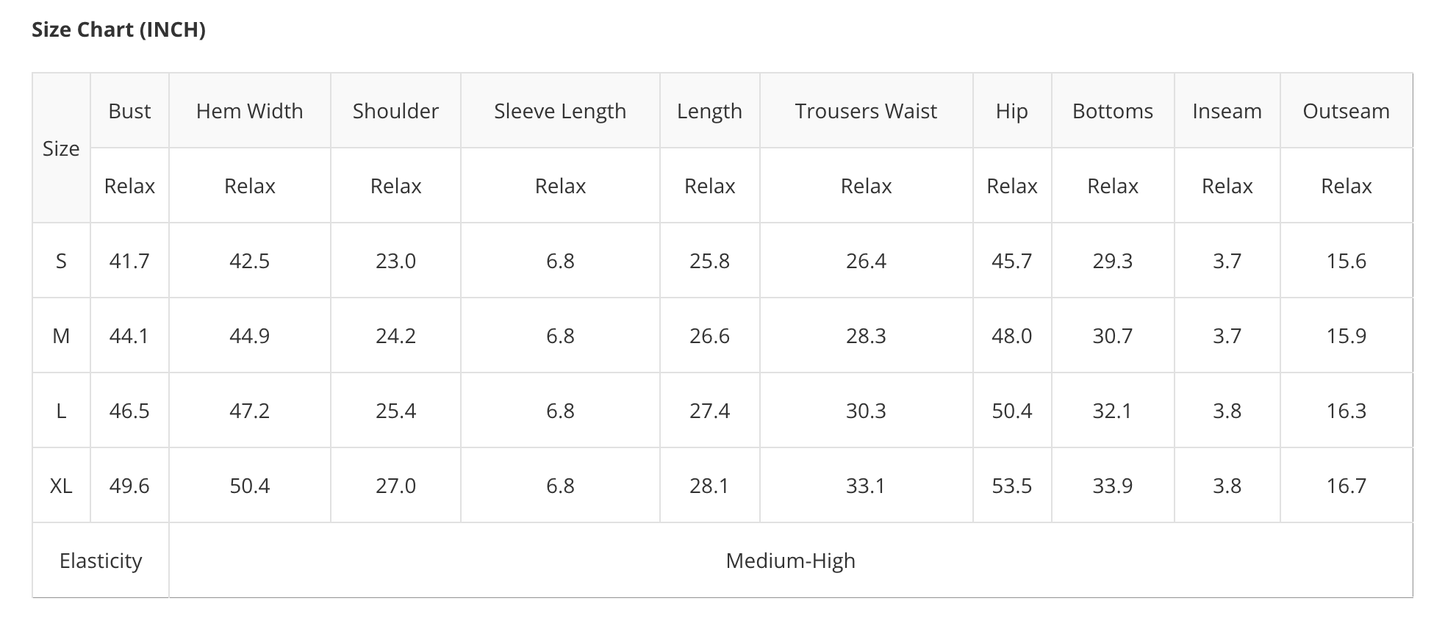
Task: Click the 16.7 outseam value for XL
Action: click(x=1346, y=486)
